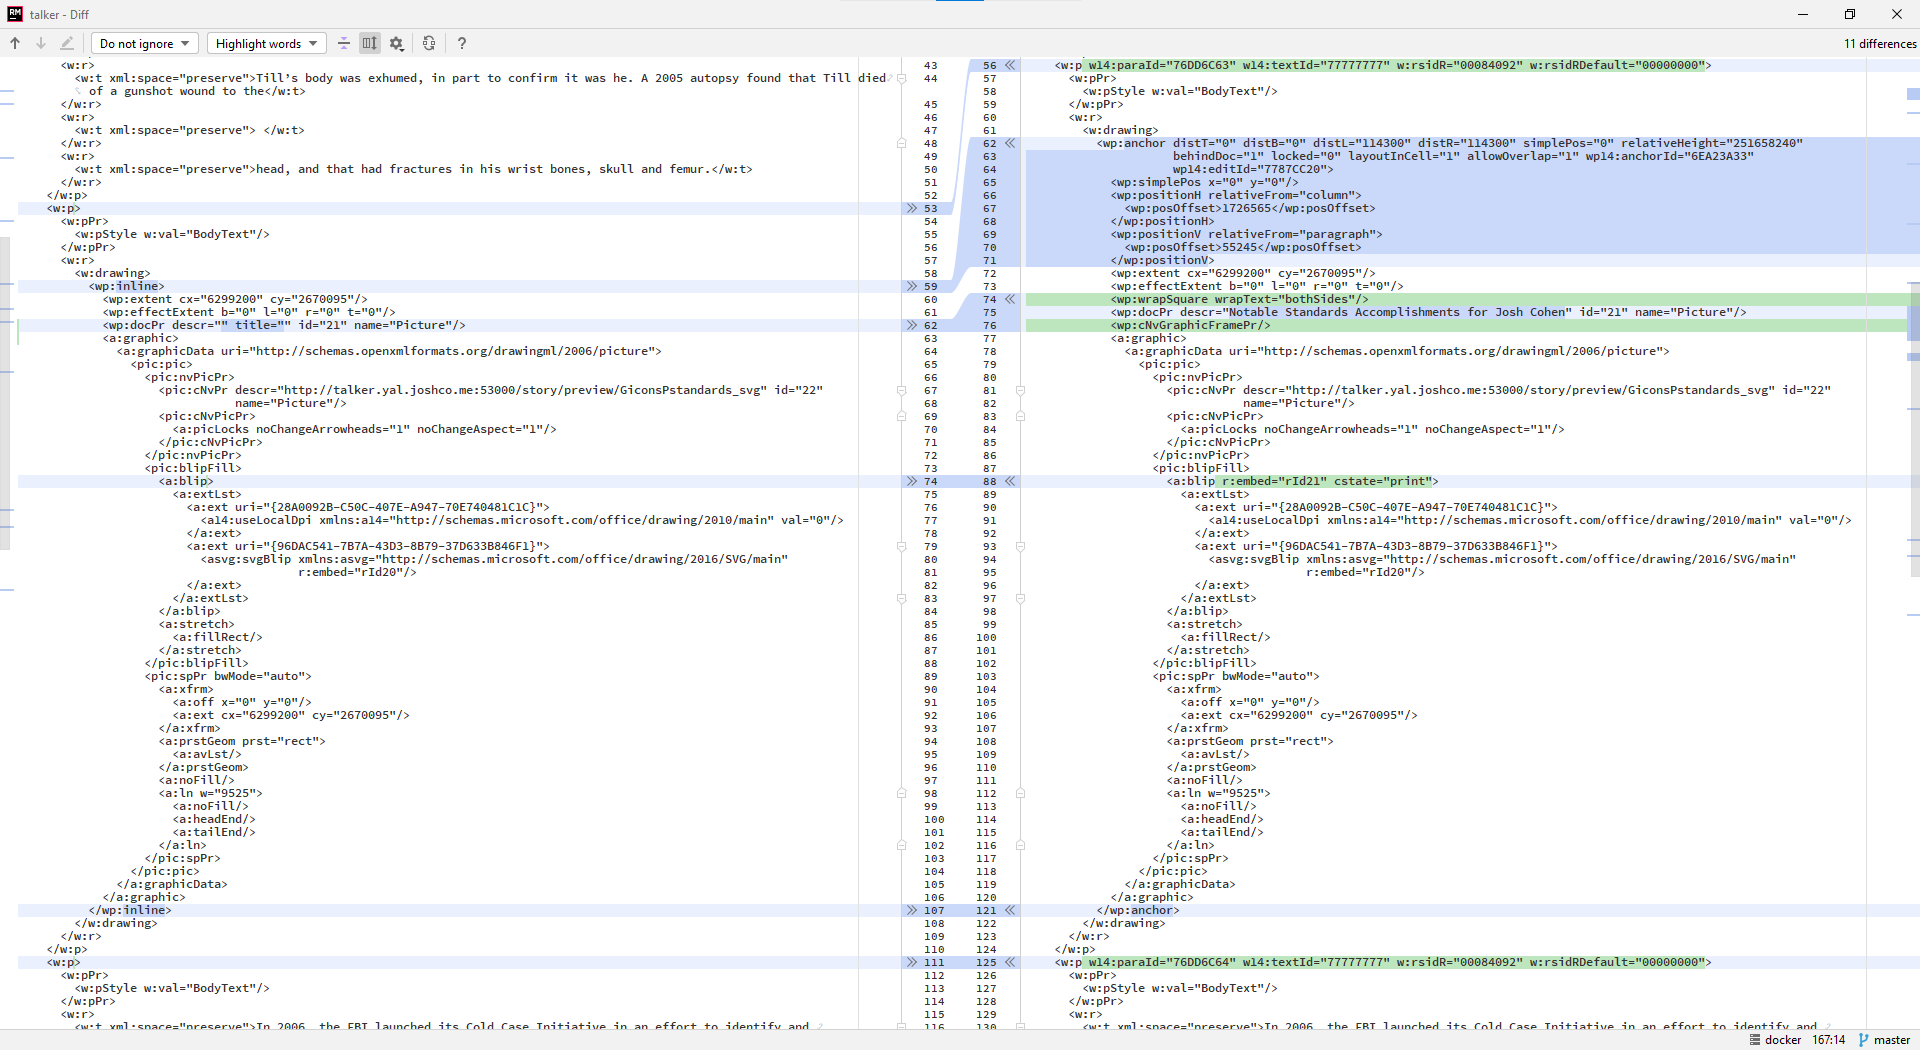
Task: Toggle synchronized side-by-side scrolling
Action: point(369,43)
